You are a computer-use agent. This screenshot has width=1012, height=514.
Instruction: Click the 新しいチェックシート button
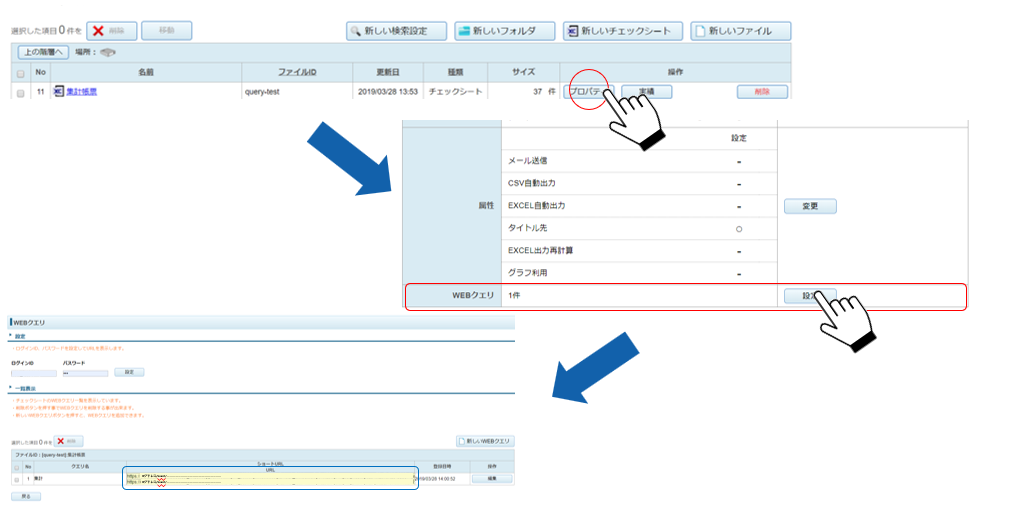tap(622, 31)
